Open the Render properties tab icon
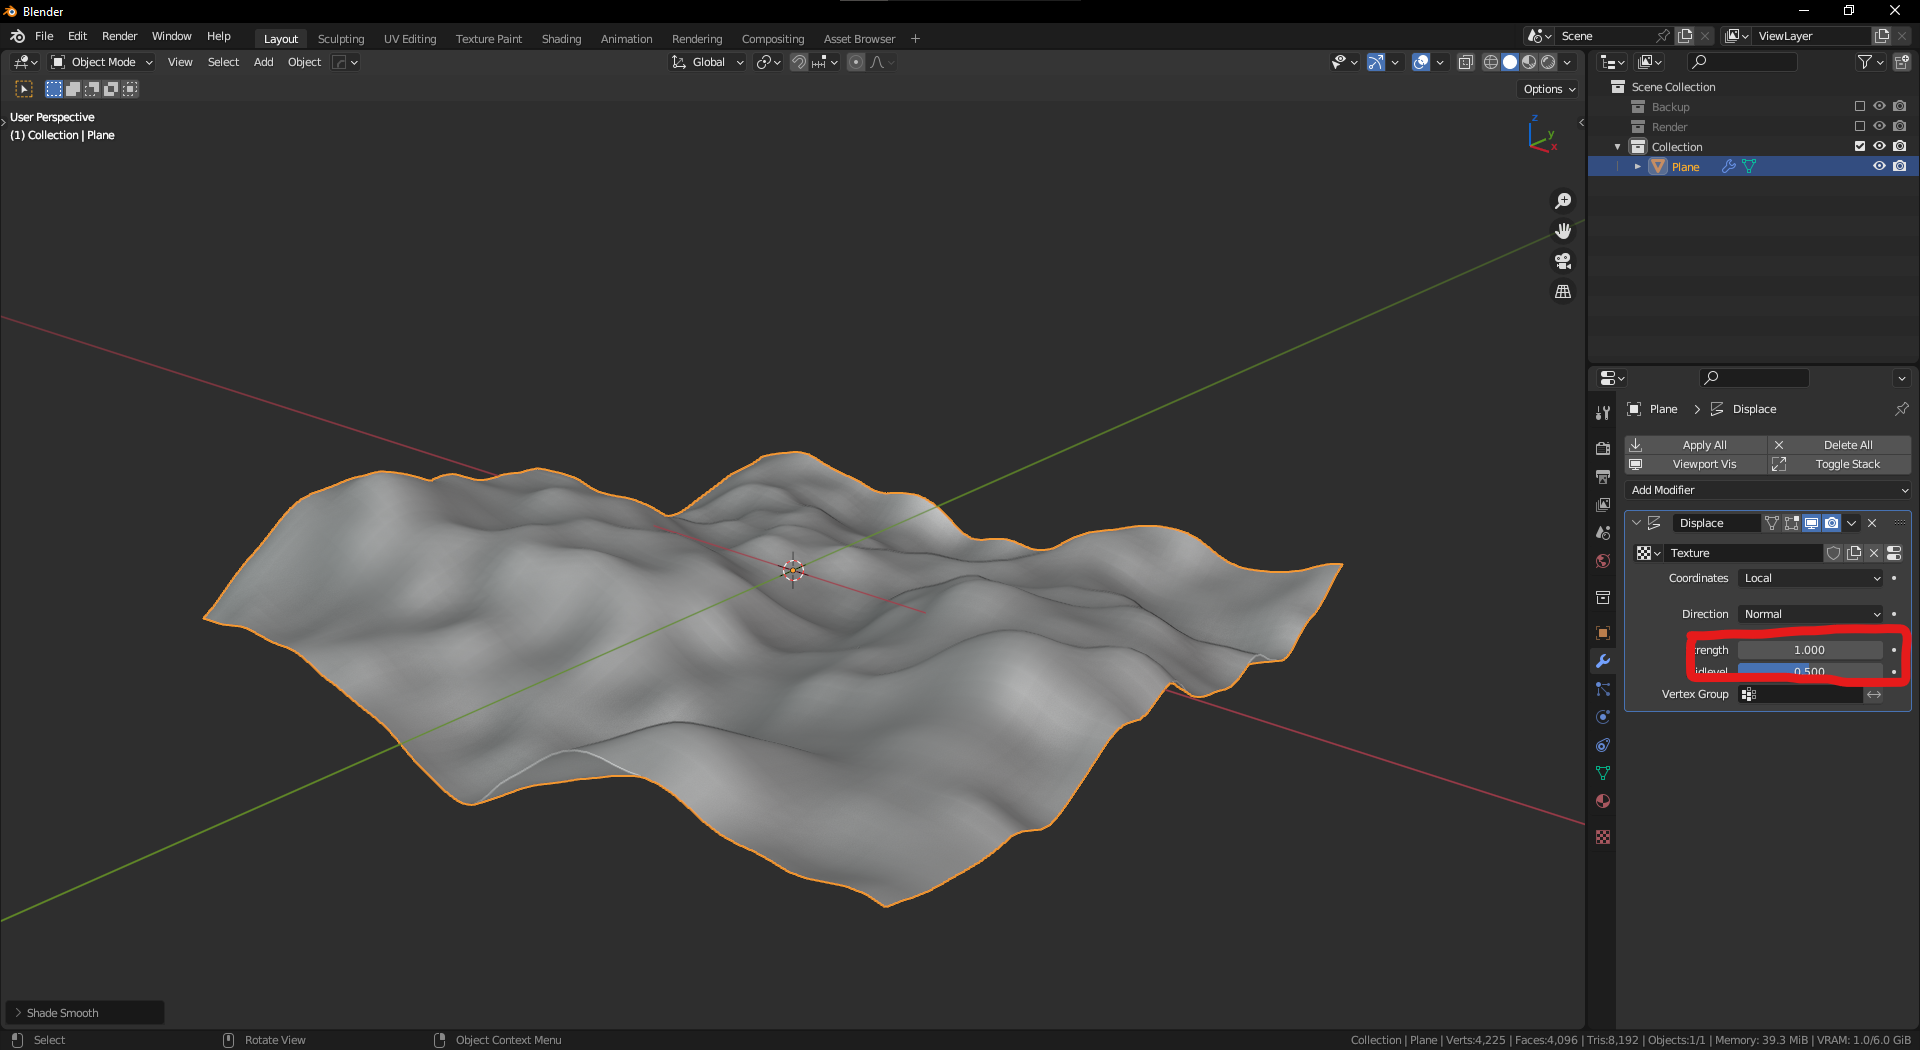Image resolution: width=1920 pixels, height=1050 pixels. (1603, 448)
